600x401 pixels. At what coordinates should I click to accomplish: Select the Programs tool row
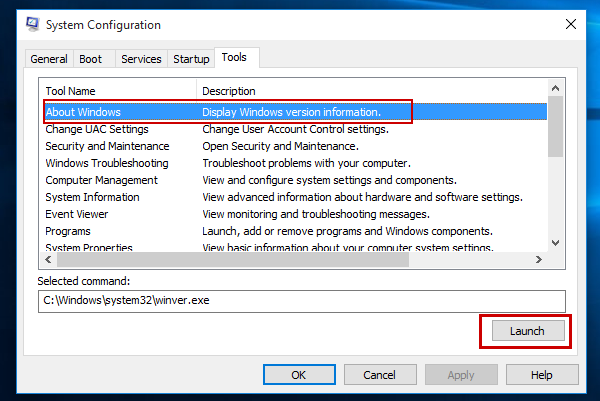click(295, 231)
